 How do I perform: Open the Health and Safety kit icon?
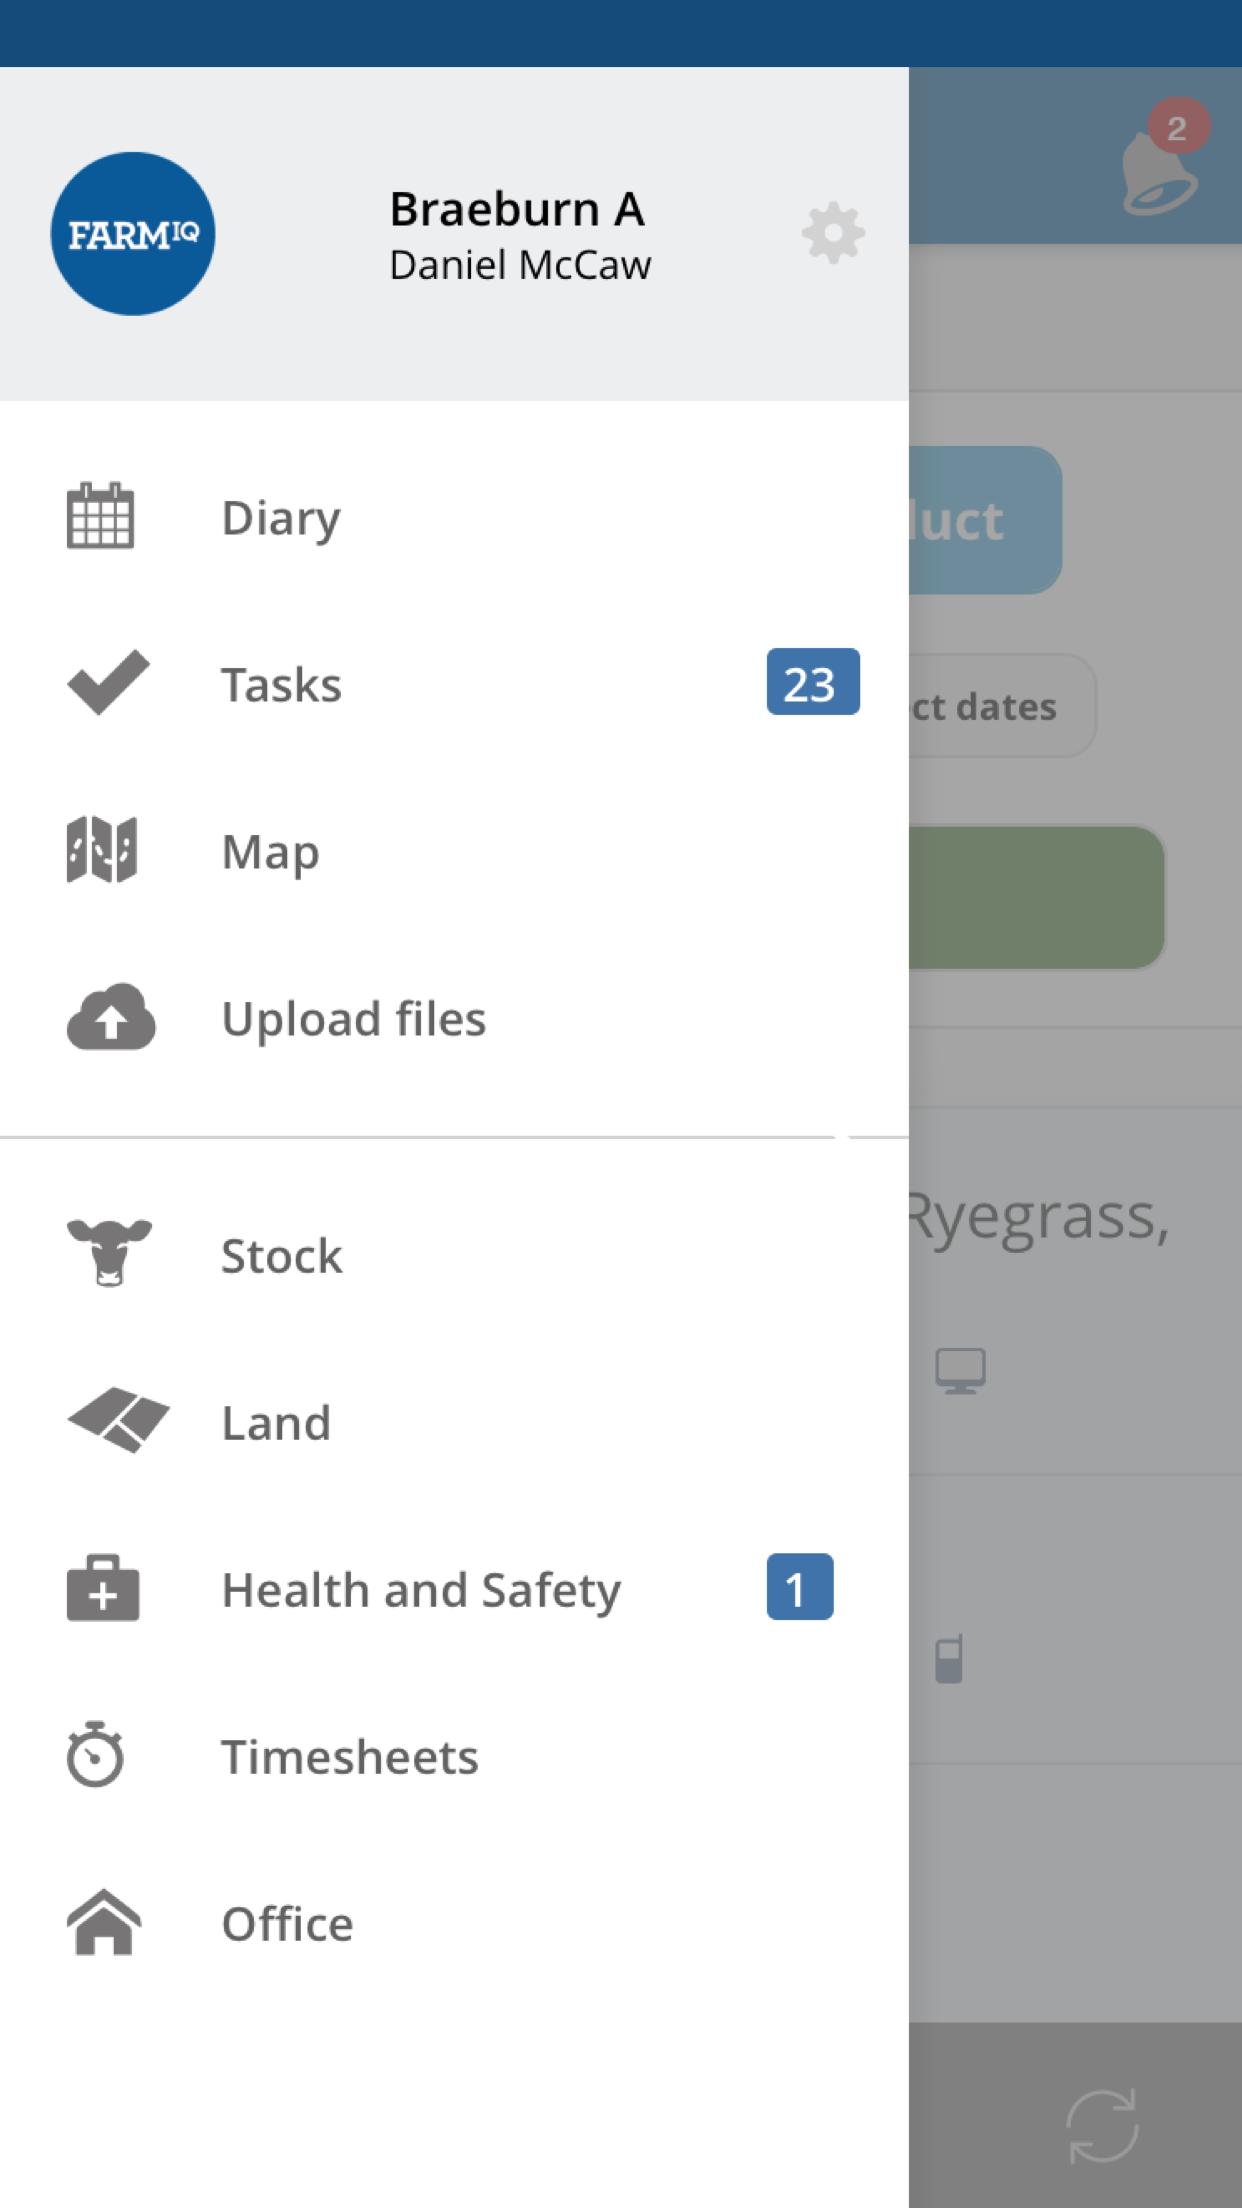coord(103,1588)
